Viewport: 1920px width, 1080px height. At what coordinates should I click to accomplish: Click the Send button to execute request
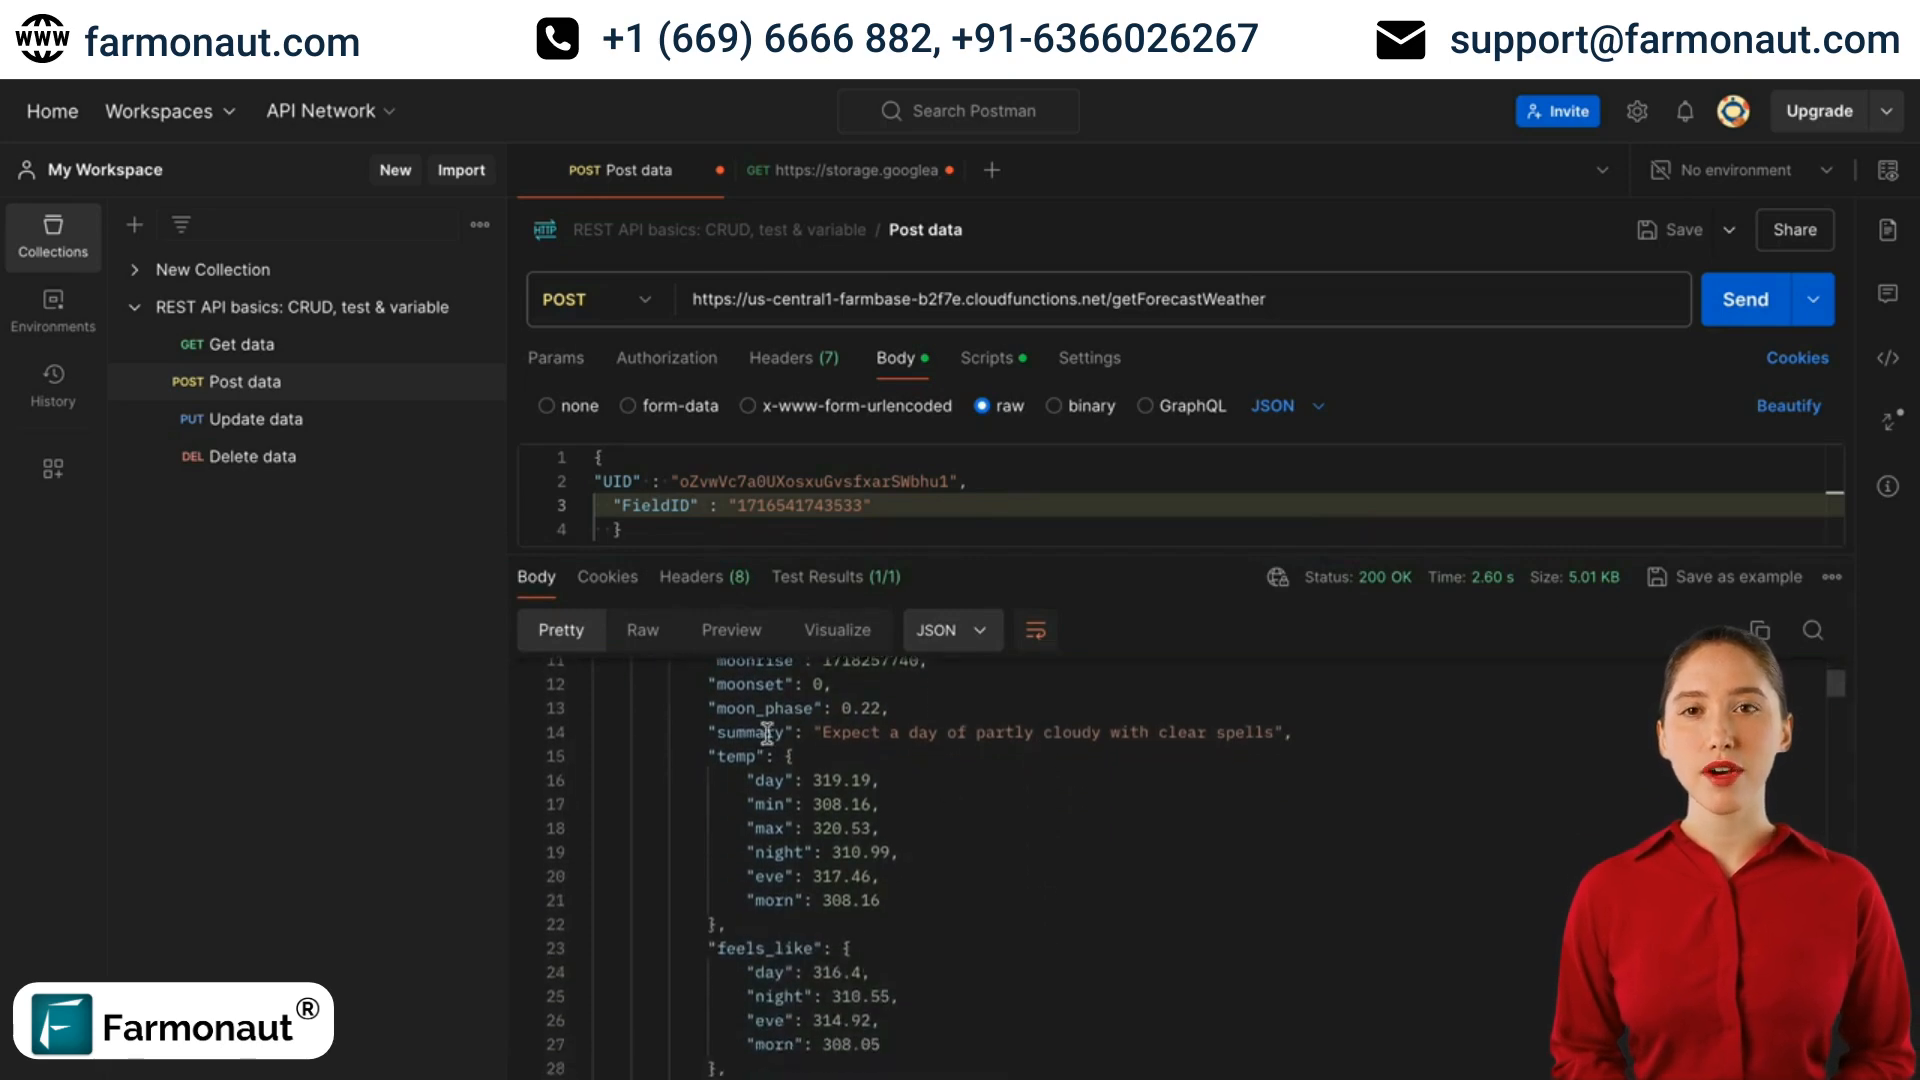click(x=1743, y=299)
